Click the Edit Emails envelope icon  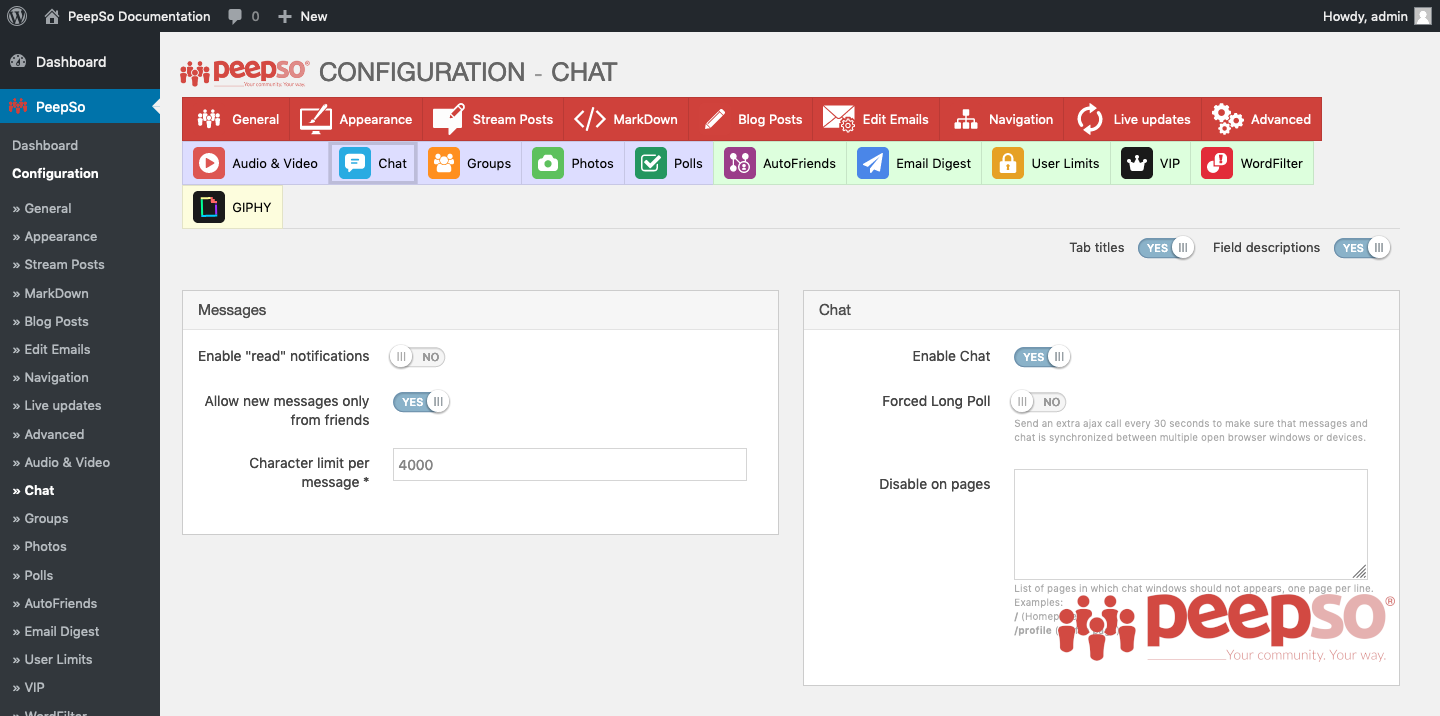point(839,119)
